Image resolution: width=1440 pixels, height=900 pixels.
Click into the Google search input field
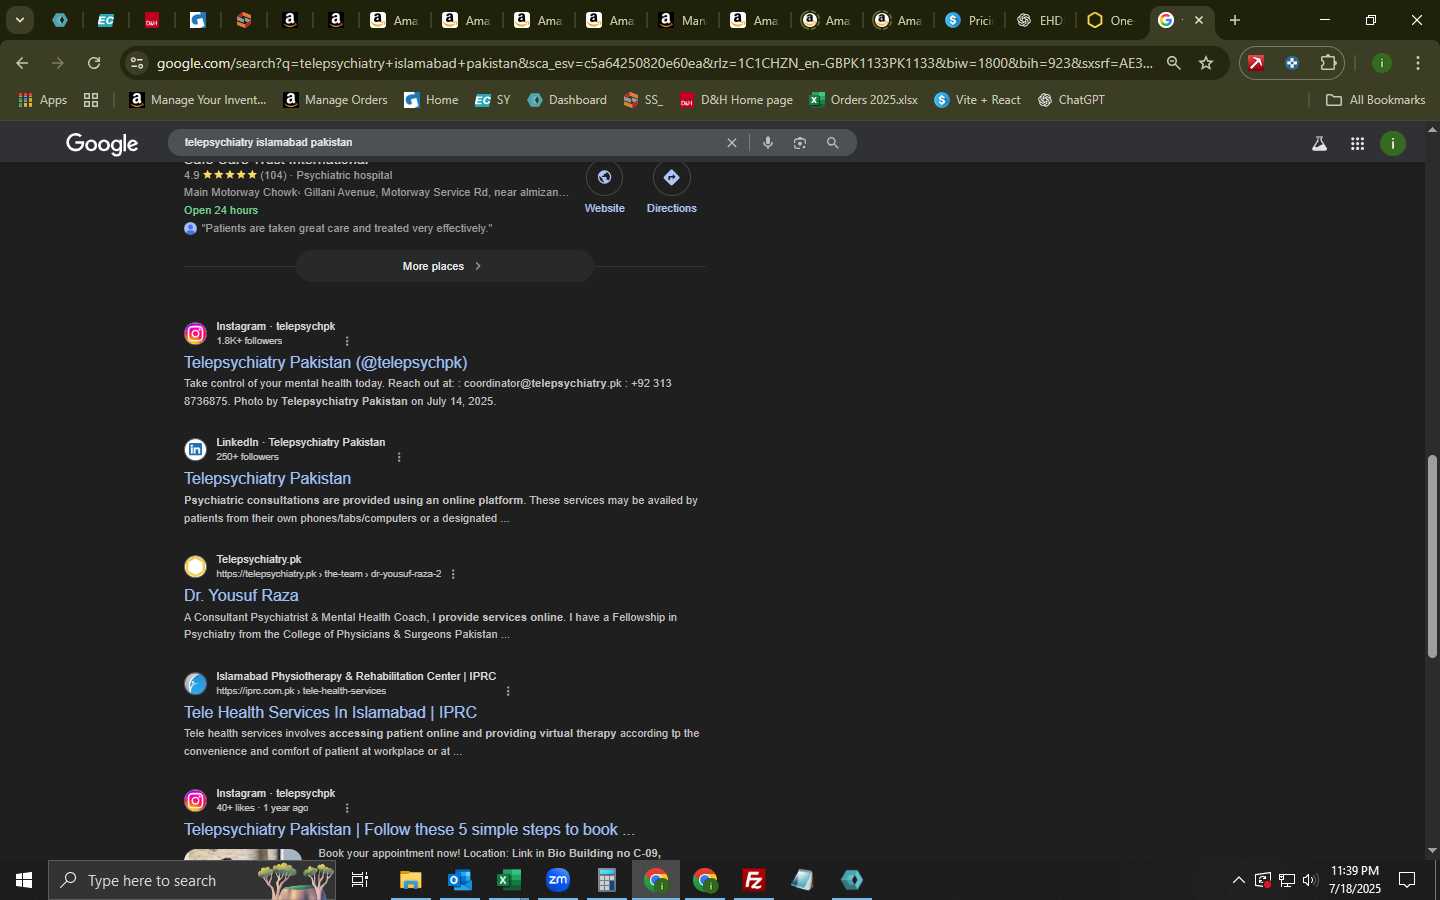coord(450,143)
